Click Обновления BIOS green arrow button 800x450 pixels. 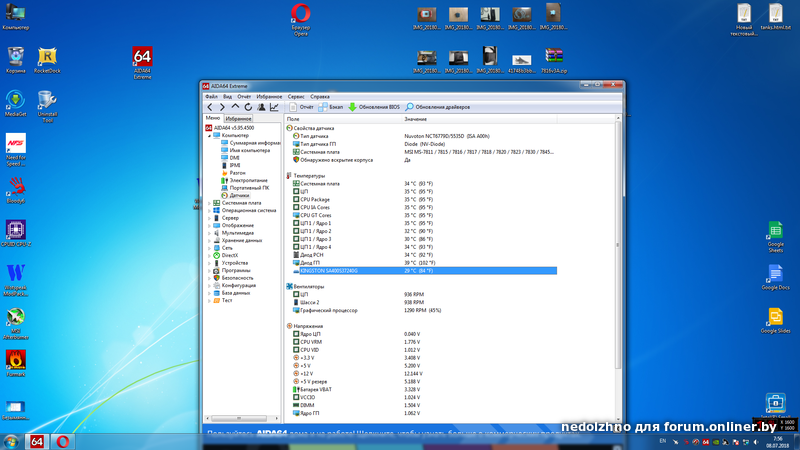[373, 106]
